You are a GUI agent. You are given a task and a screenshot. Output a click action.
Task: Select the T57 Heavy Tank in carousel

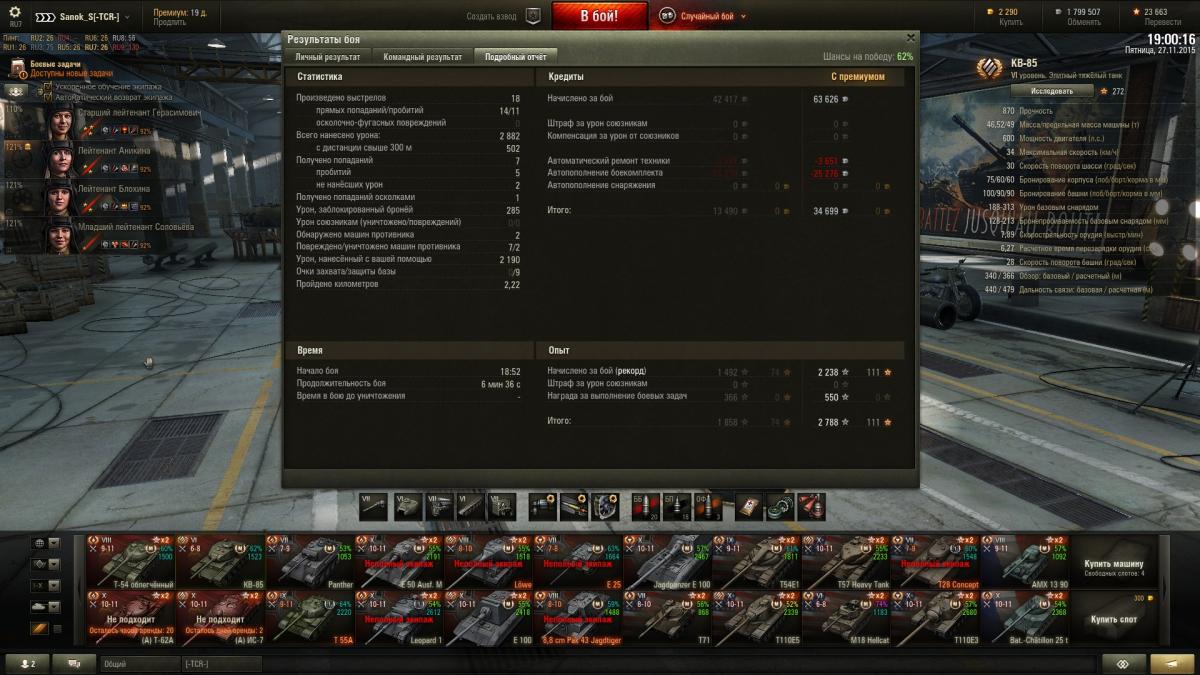point(846,562)
